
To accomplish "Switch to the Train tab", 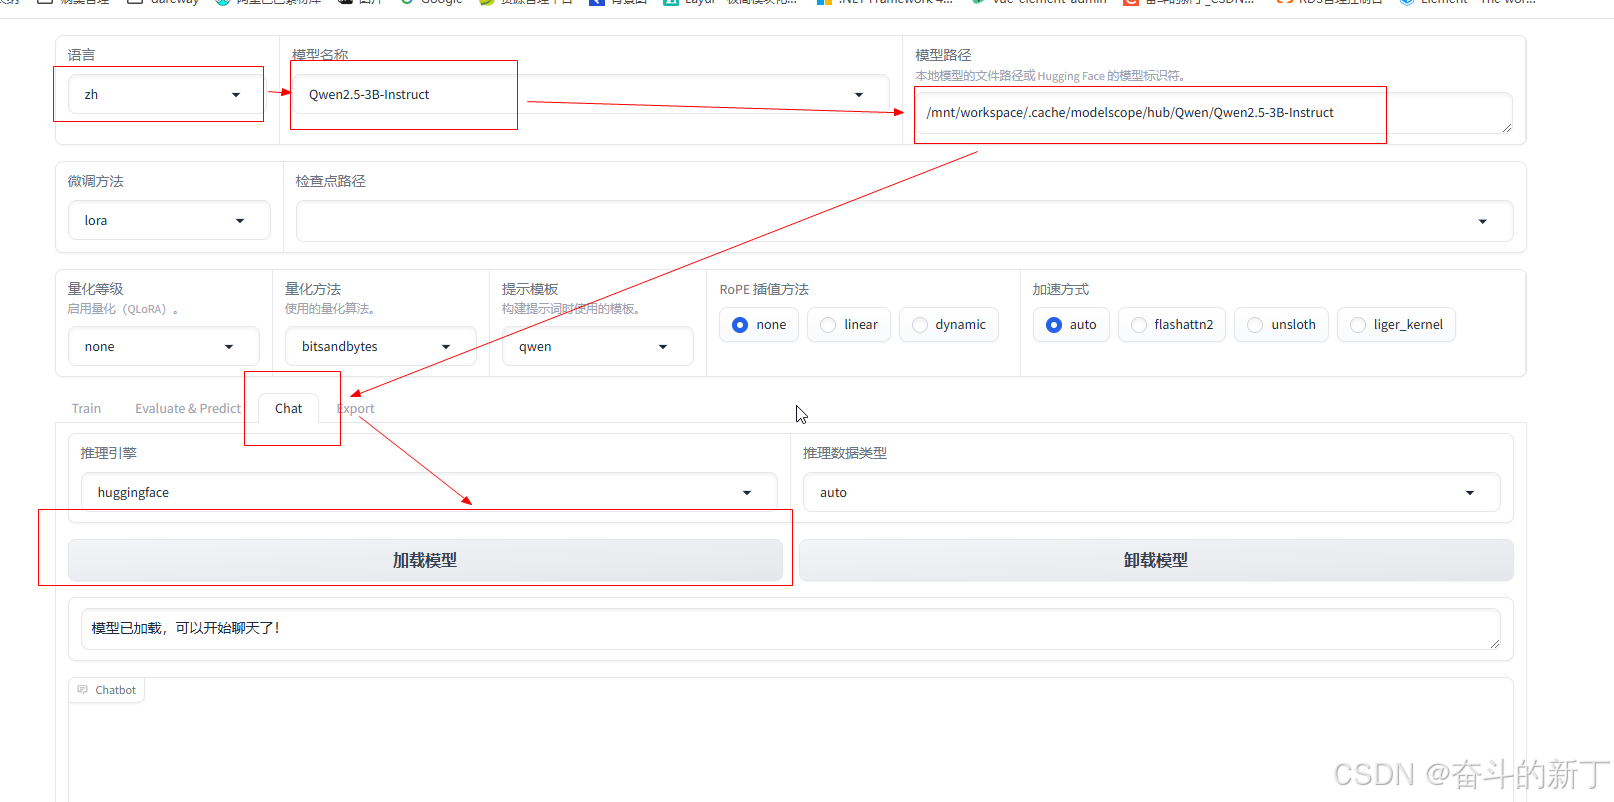I will point(86,409).
